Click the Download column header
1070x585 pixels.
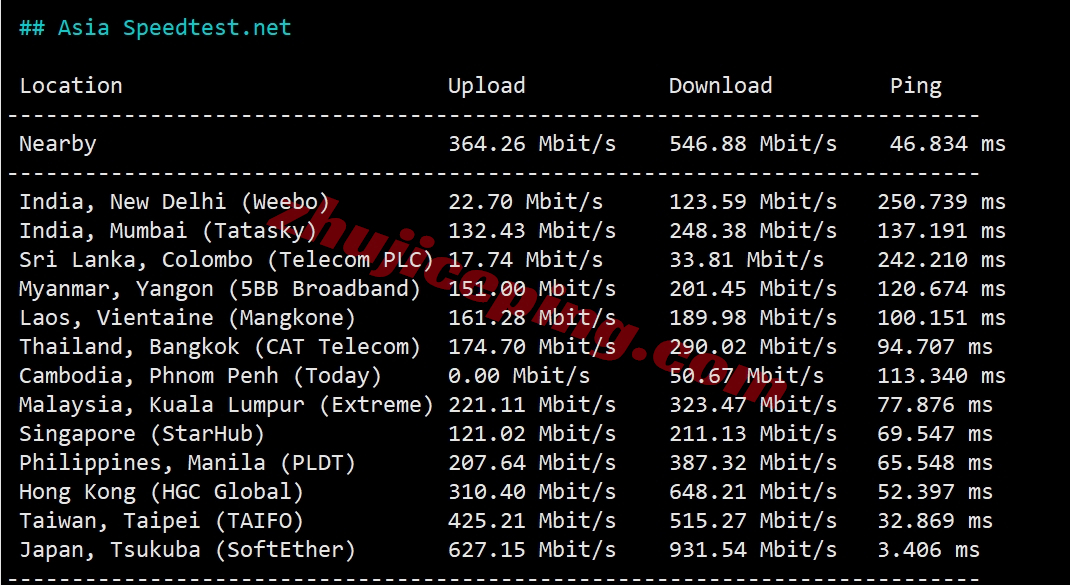pos(721,86)
